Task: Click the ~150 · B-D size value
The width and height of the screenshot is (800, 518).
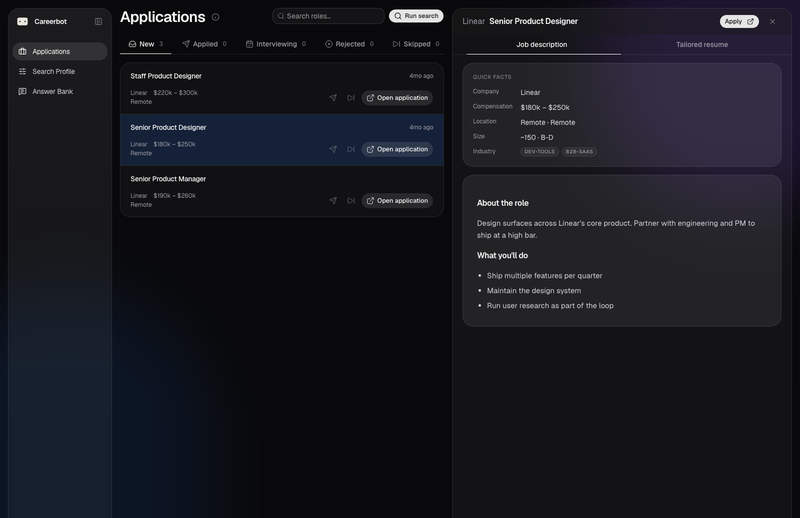Action: [537, 137]
